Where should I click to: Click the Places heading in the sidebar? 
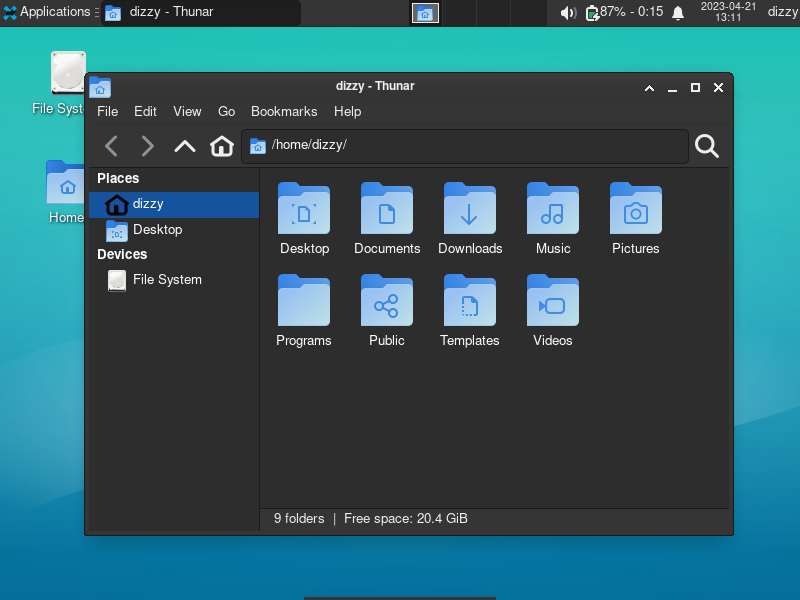point(118,179)
